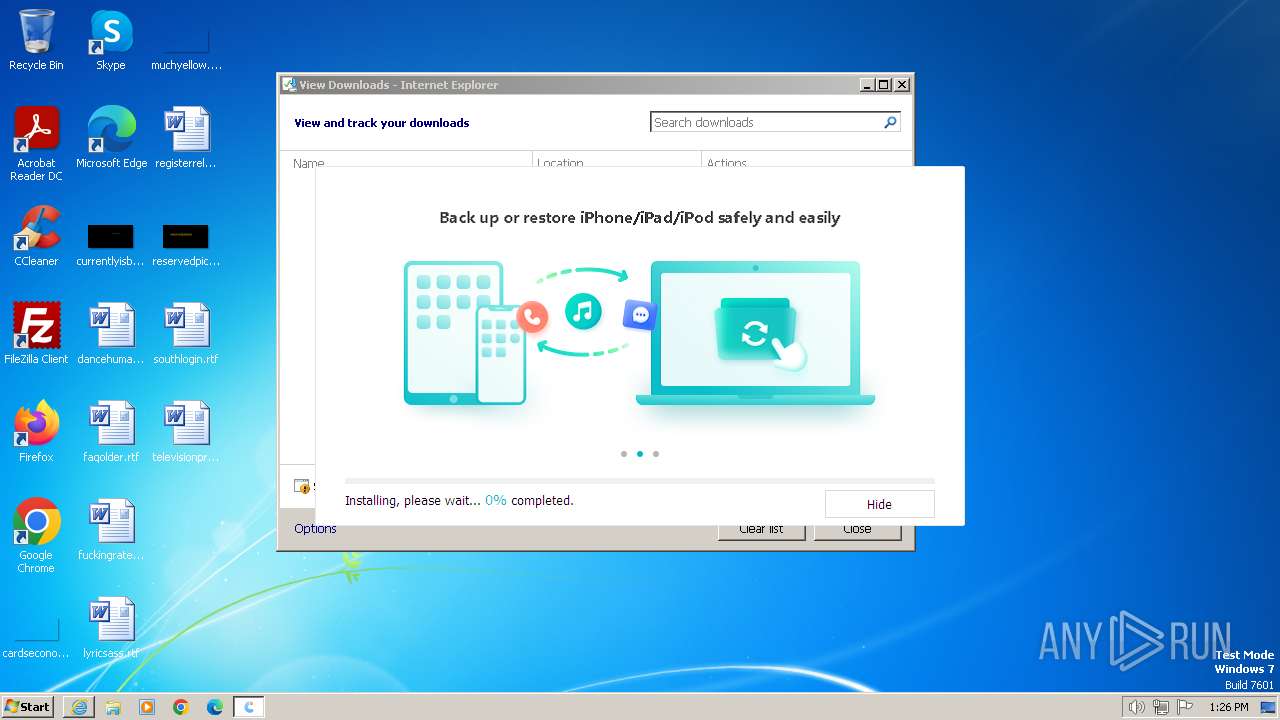Open Acrobat Reader DC shortcut
This screenshot has width=1280, height=720.
(x=36, y=143)
